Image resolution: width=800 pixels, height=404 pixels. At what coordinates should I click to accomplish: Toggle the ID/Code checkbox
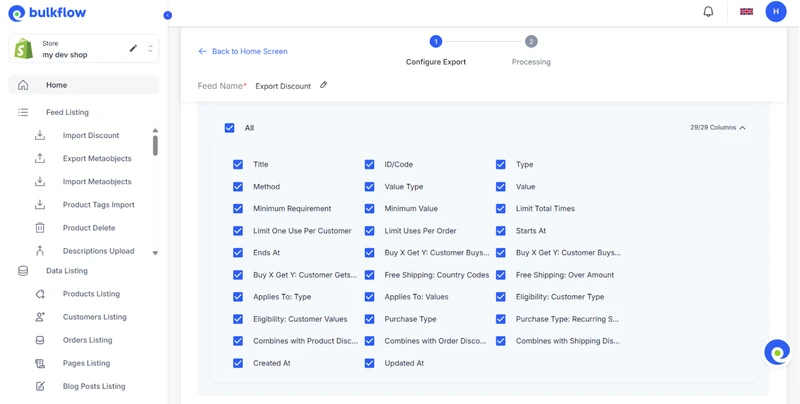pos(369,164)
